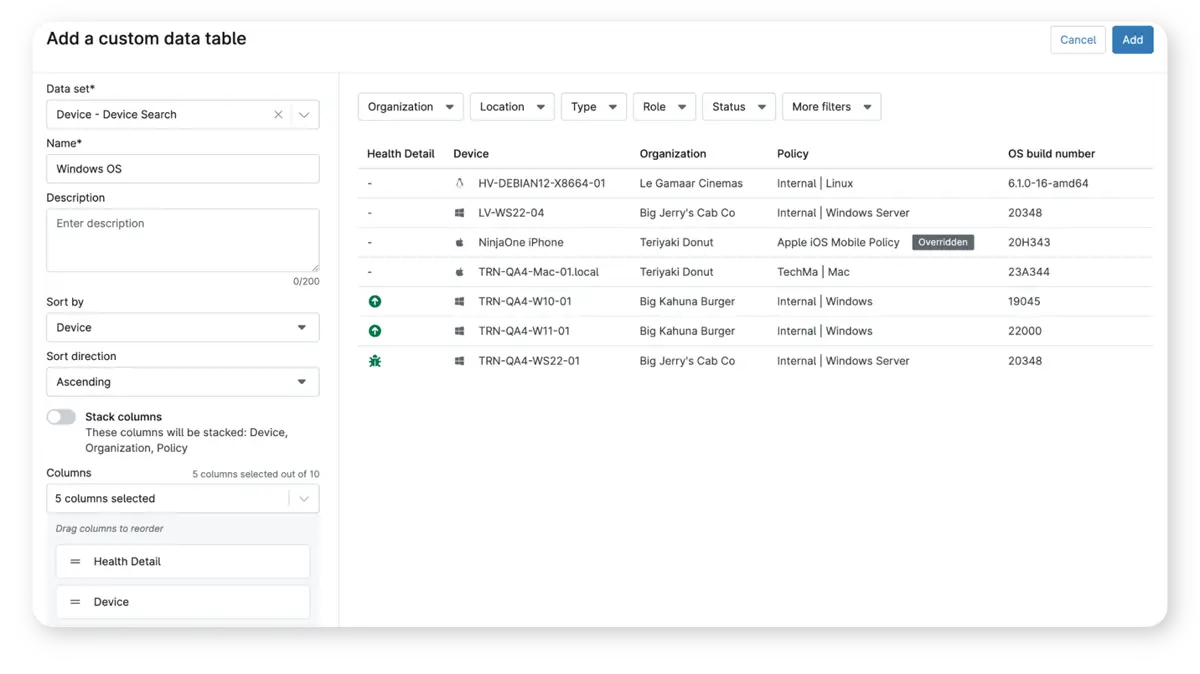Open the Role filter dropdown
This screenshot has height=674, width=1200.
coord(664,107)
